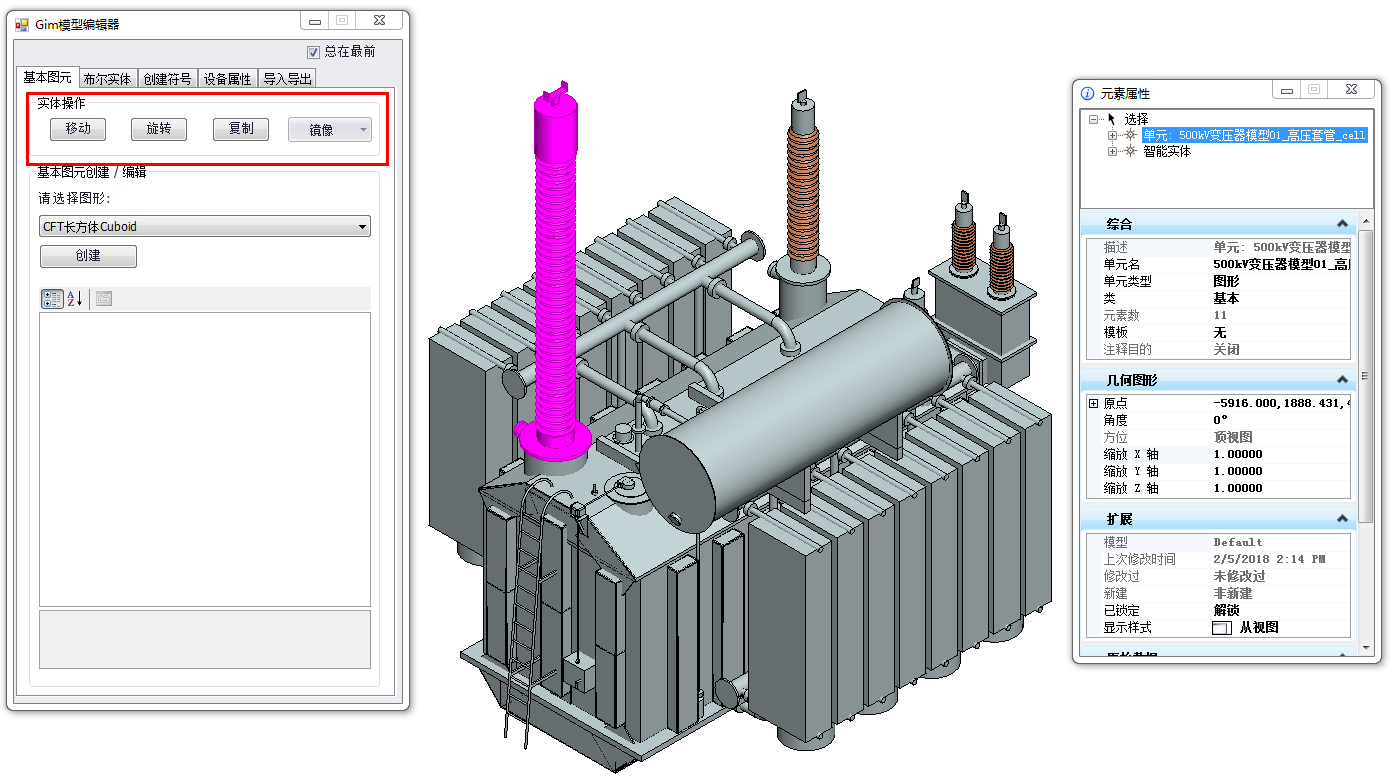Collapse the 选择 root tree node
This screenshot has width=1395, height=778.
click(x=1095, y=119)
